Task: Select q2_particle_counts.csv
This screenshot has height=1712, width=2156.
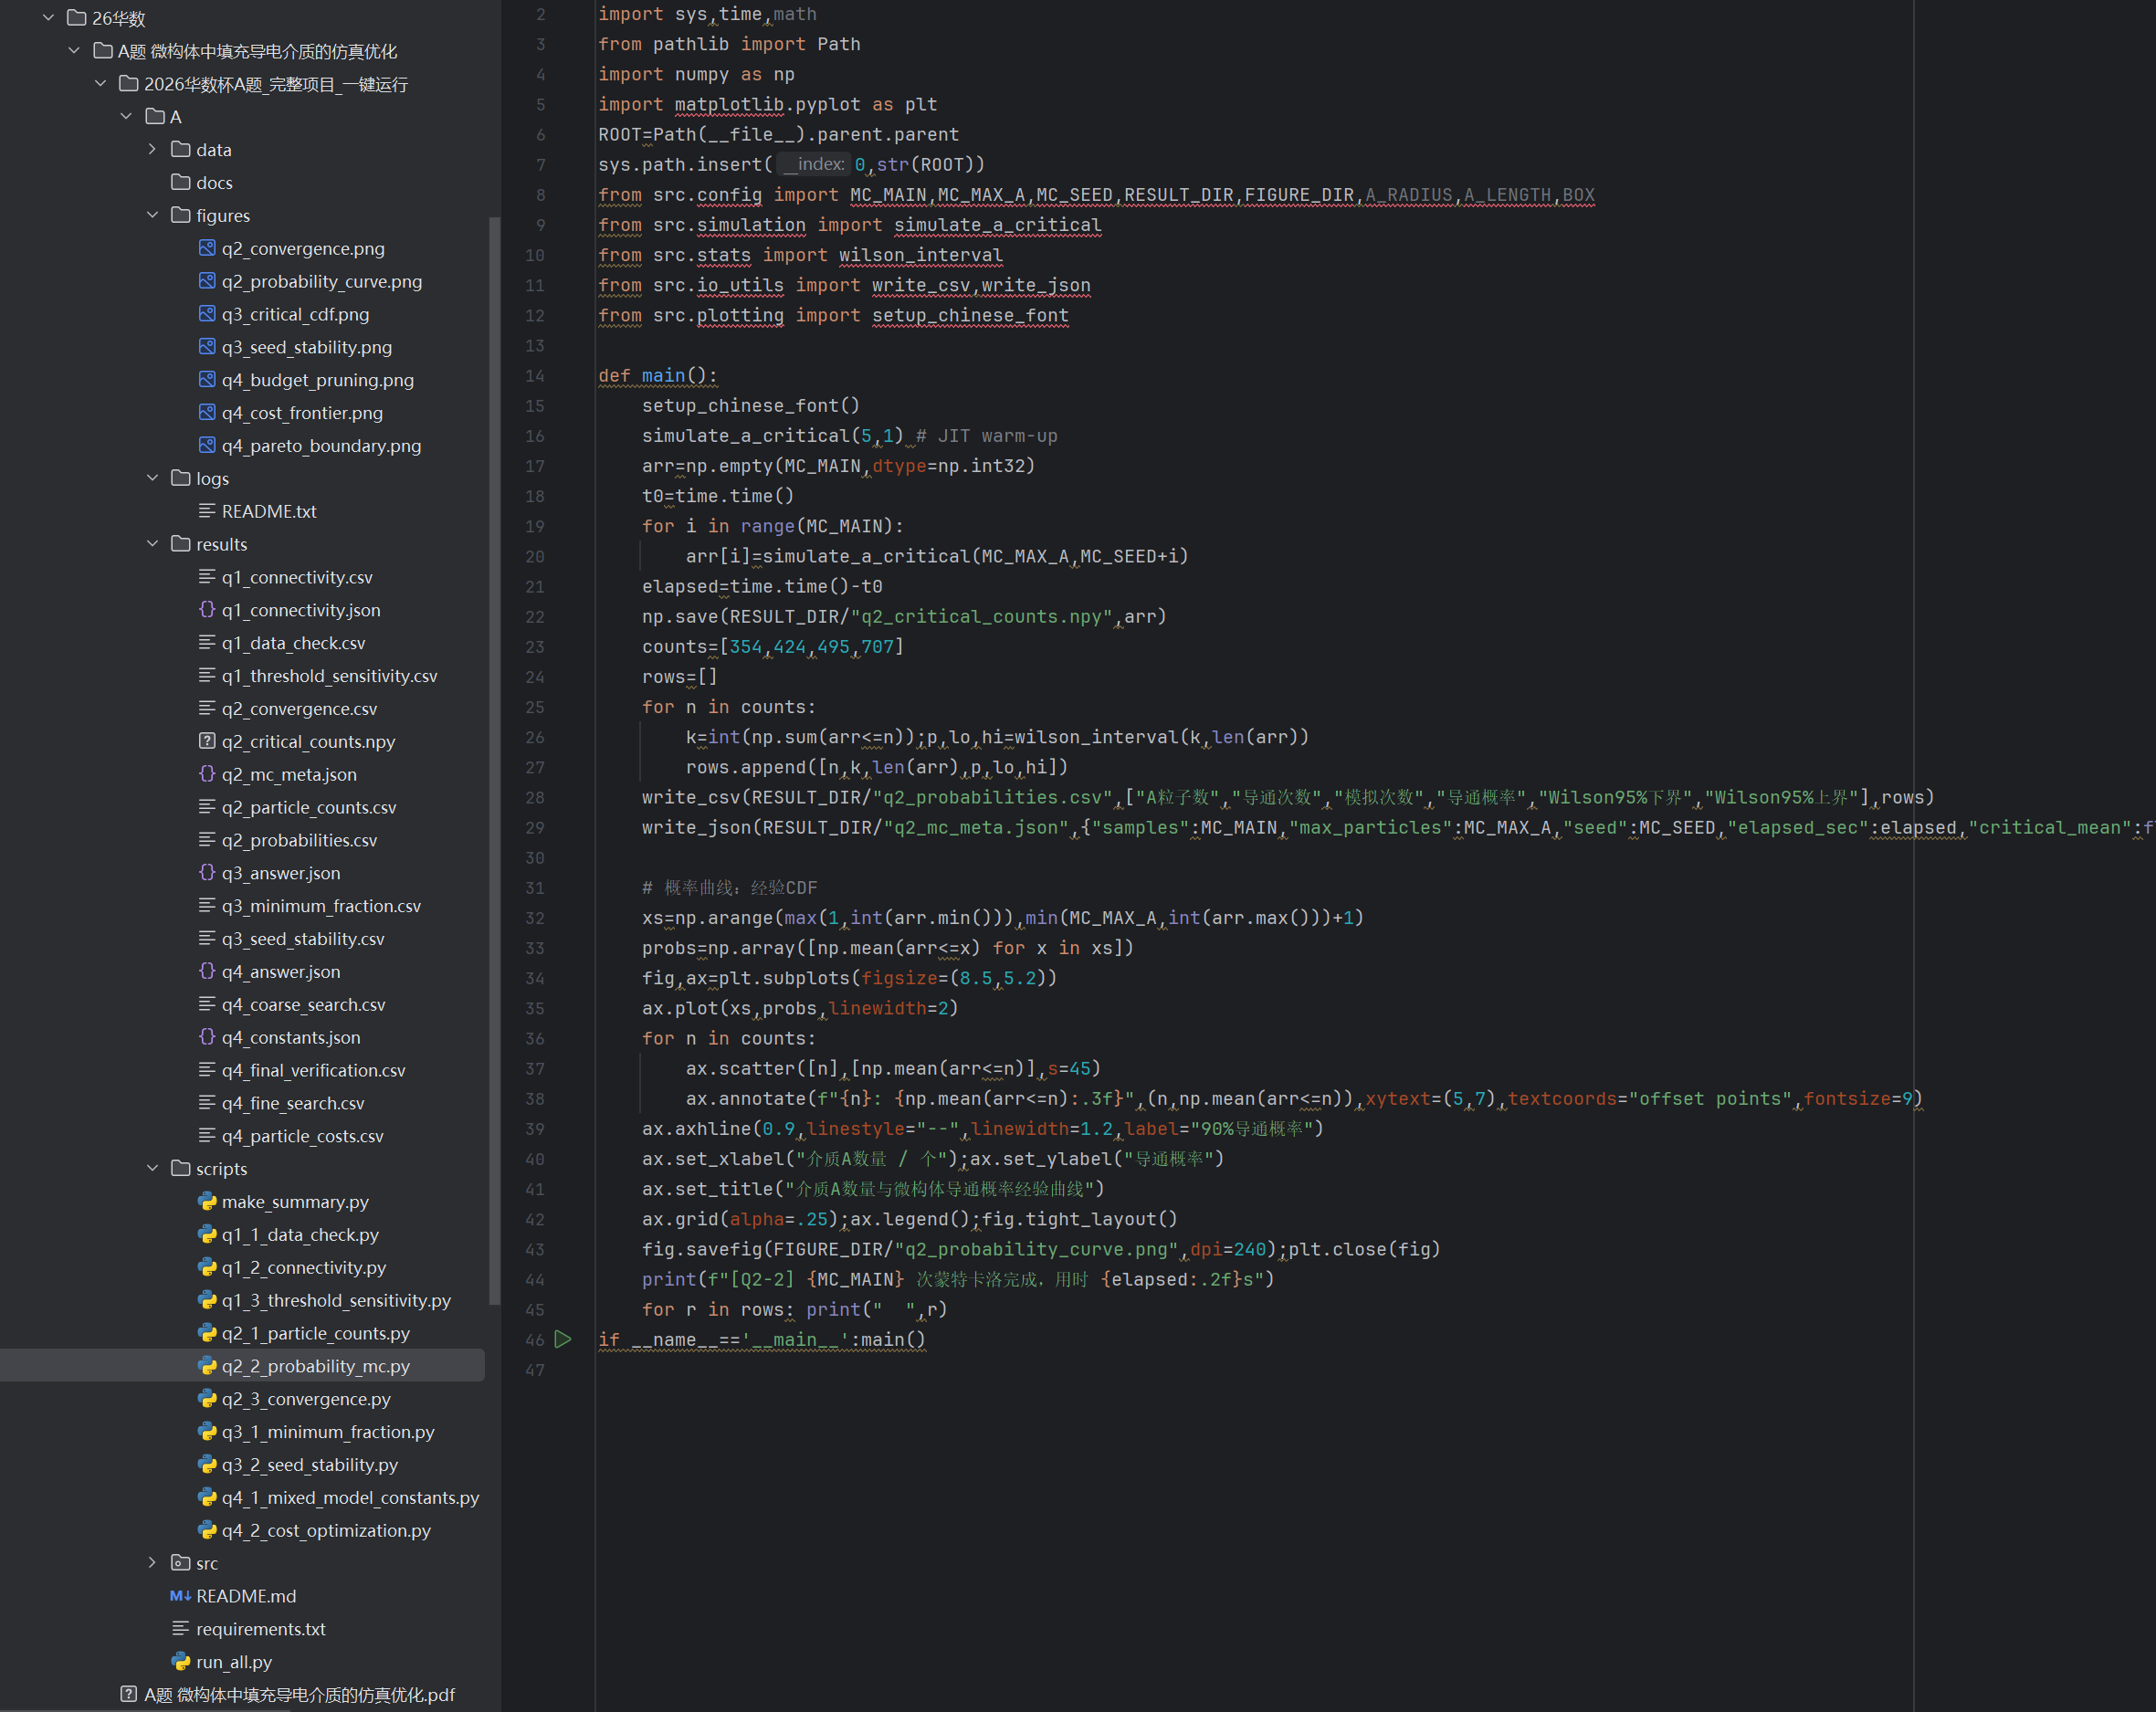Action: tap(309, 807)
